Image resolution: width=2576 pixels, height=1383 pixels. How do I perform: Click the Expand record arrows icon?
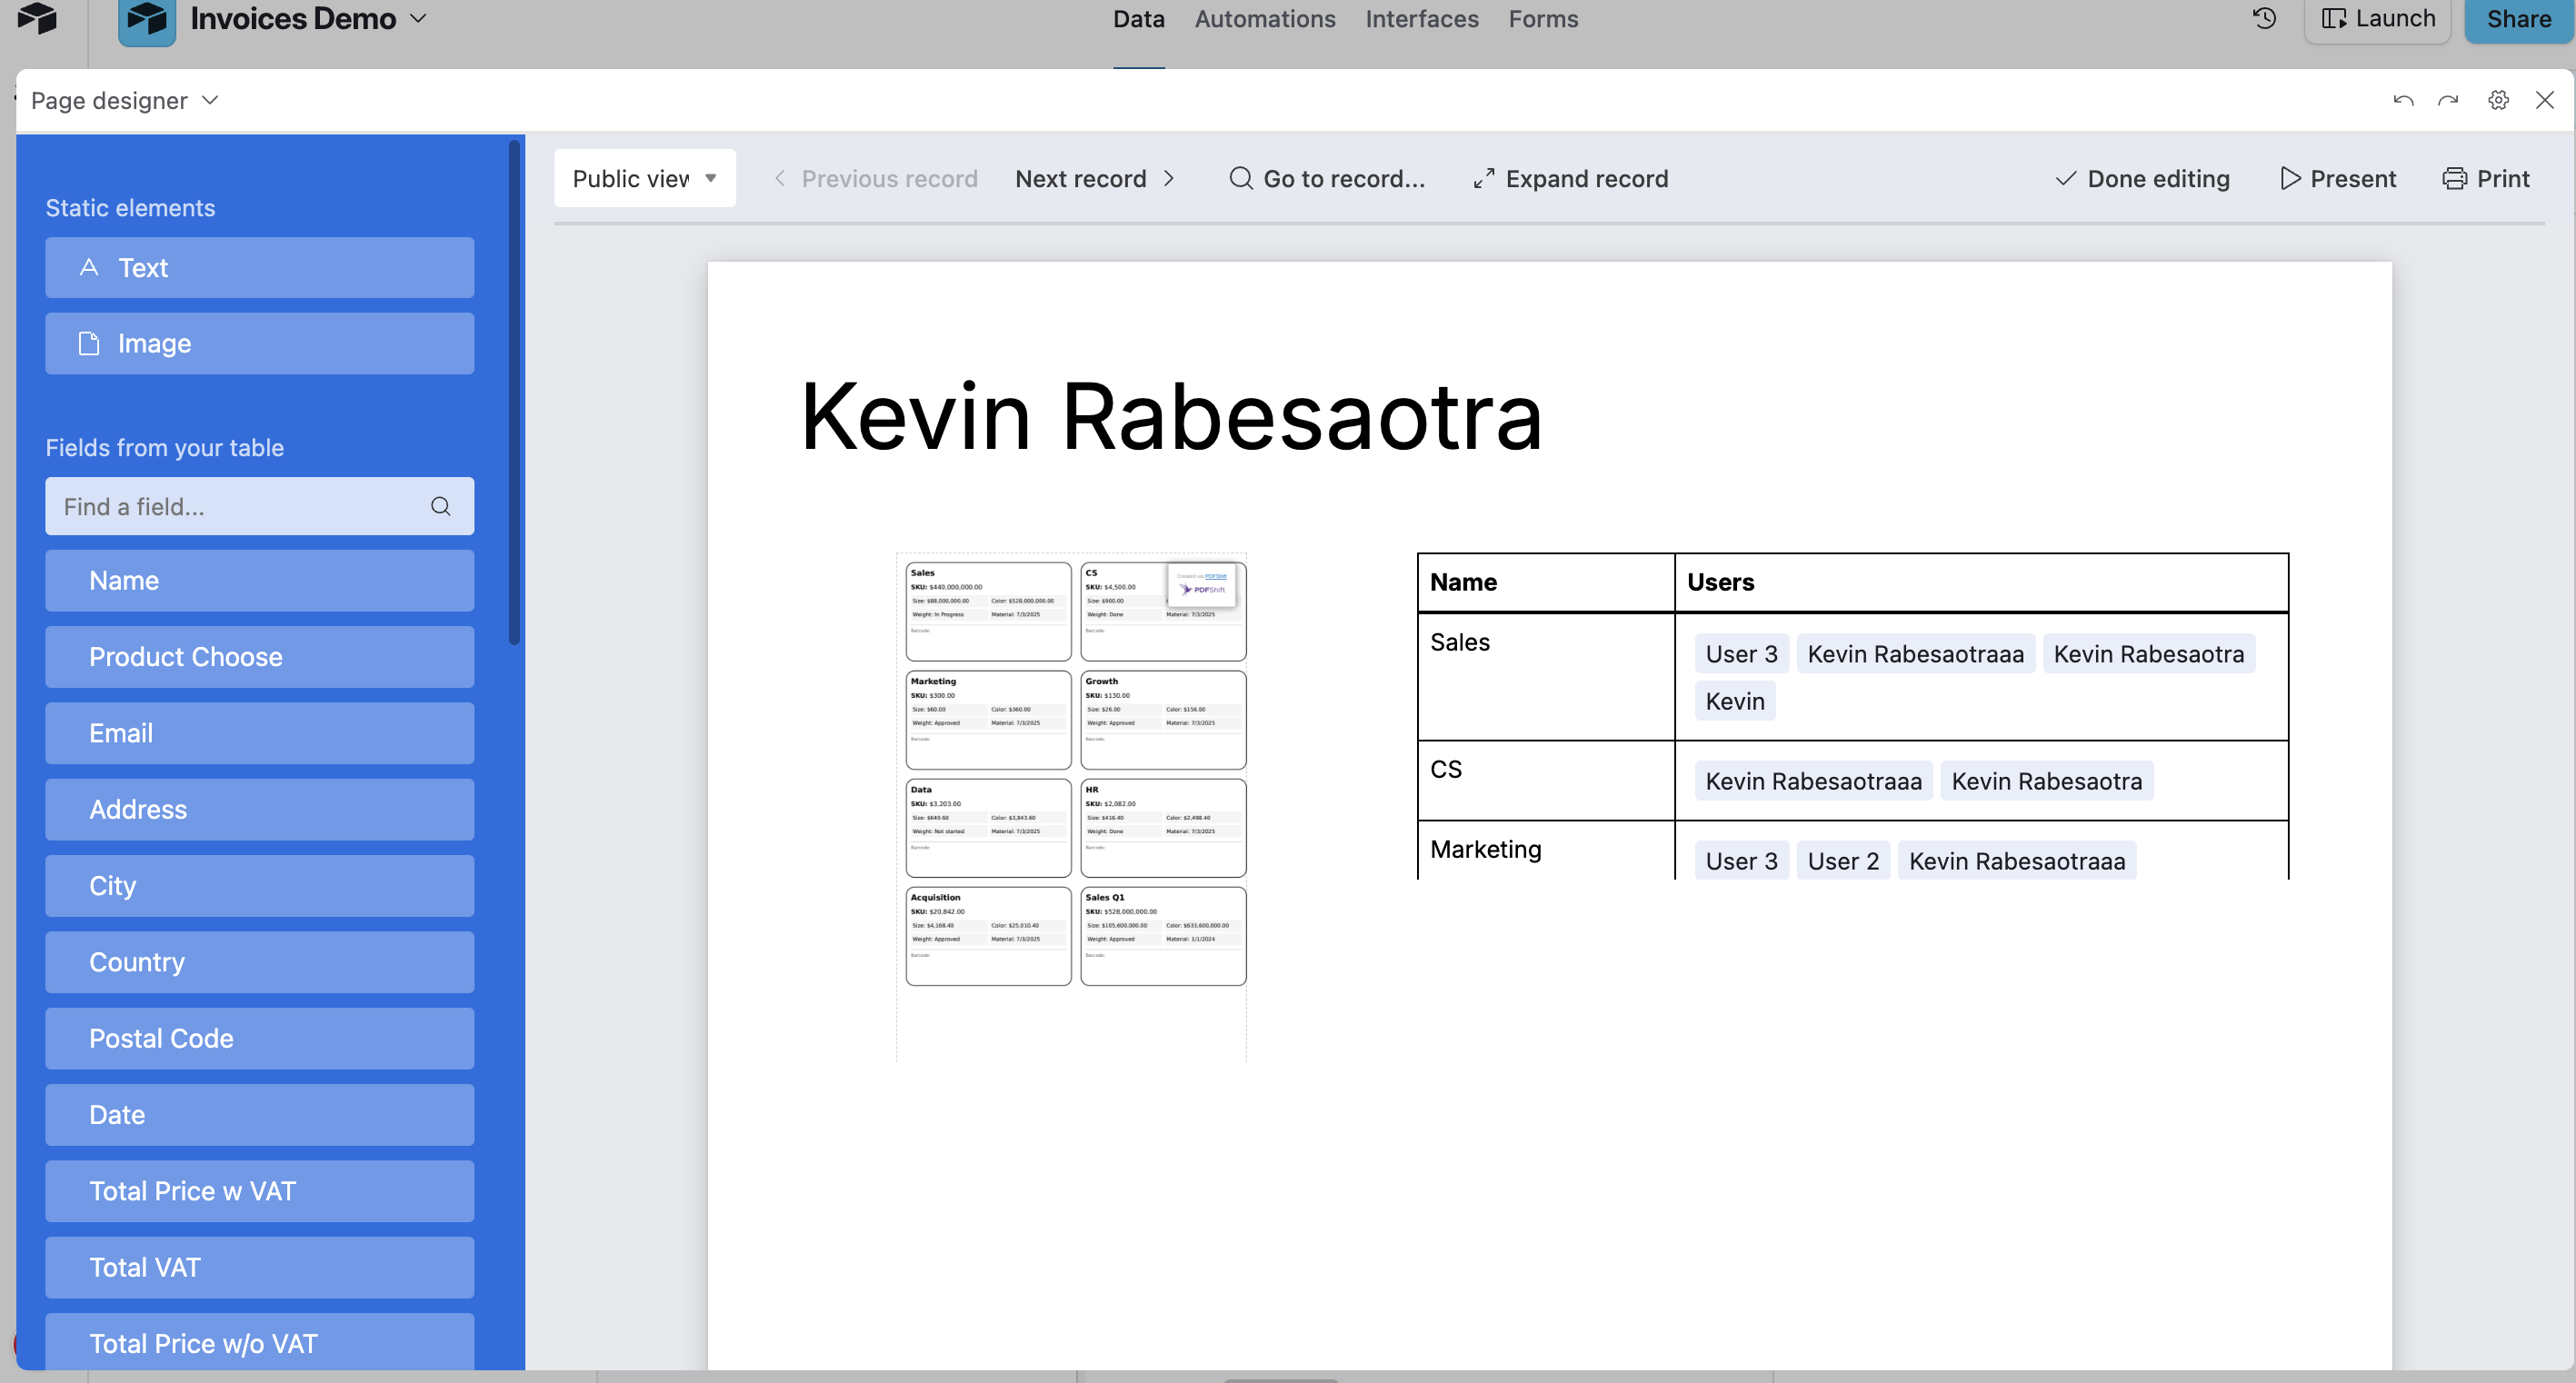[x=1484, y=178]
